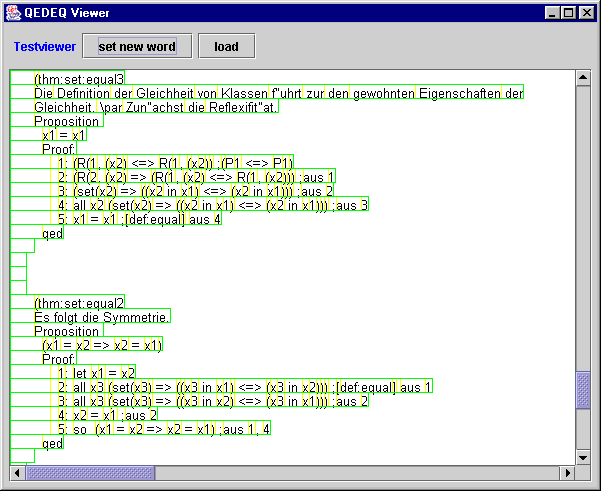601x491 pixels.
Task: Click the "(thm:set:equal3" text line
Action: tap(79, 78)
